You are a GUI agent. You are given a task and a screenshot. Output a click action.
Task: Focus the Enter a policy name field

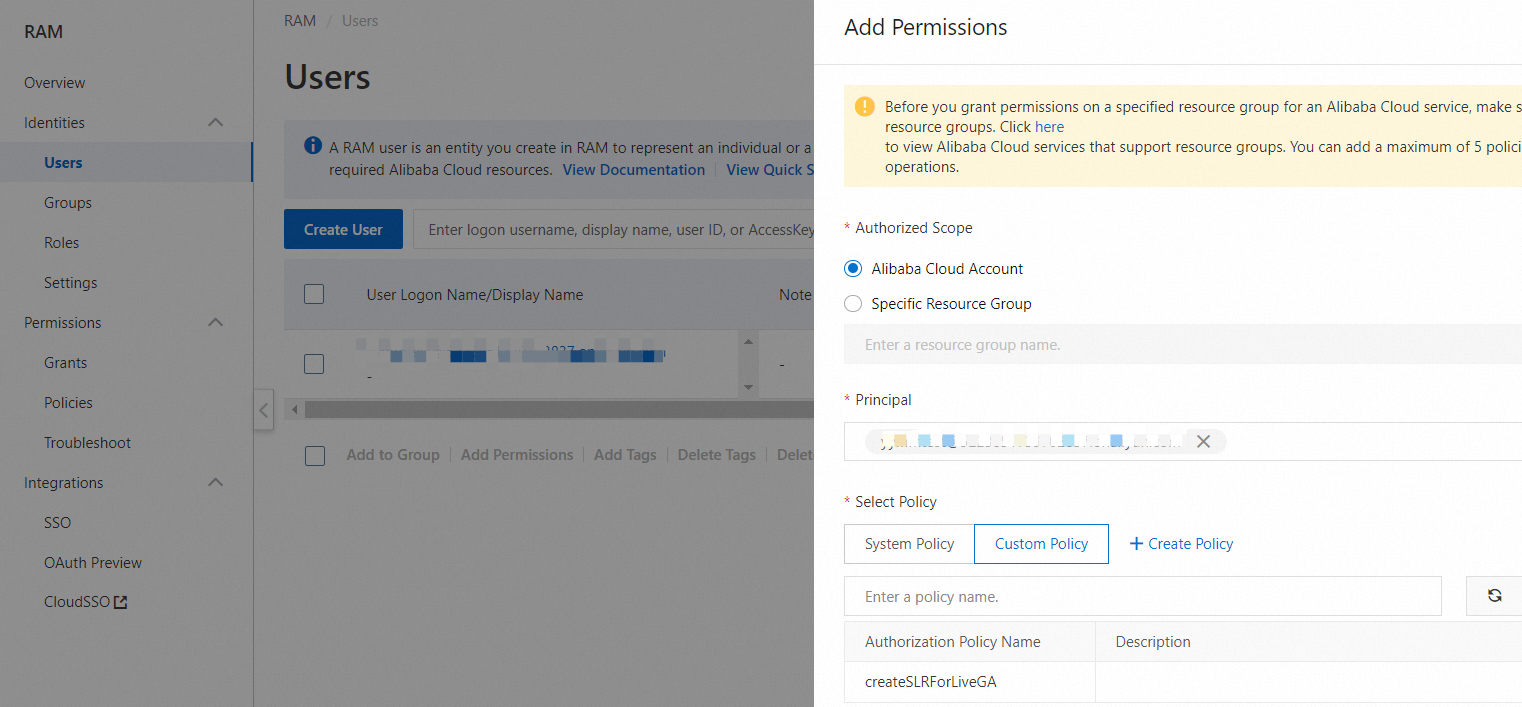[x=1143, y=596]
